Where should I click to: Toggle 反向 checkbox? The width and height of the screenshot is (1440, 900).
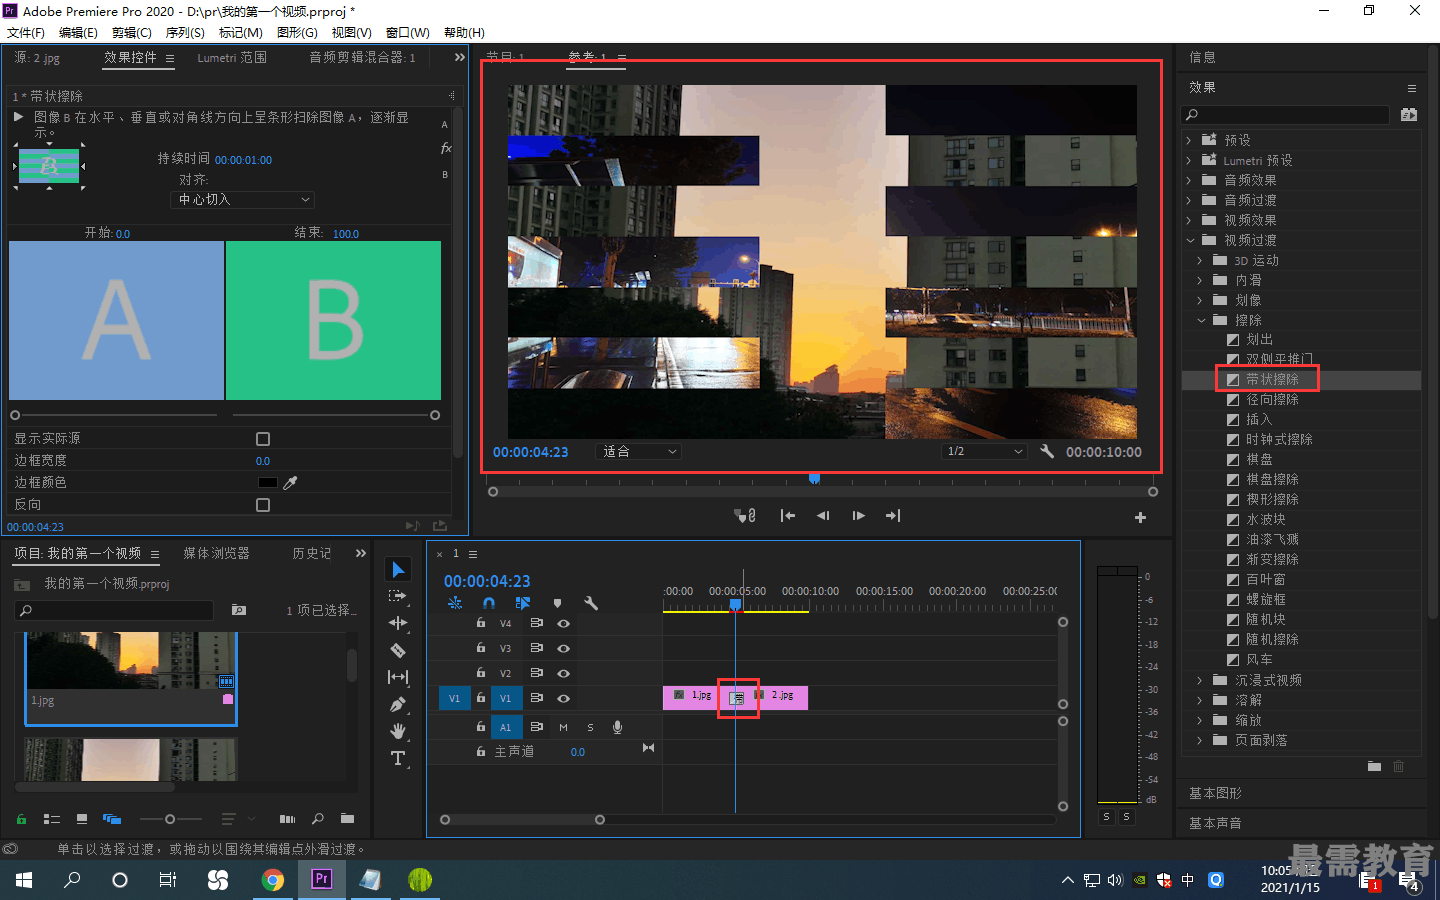[263, 505]
